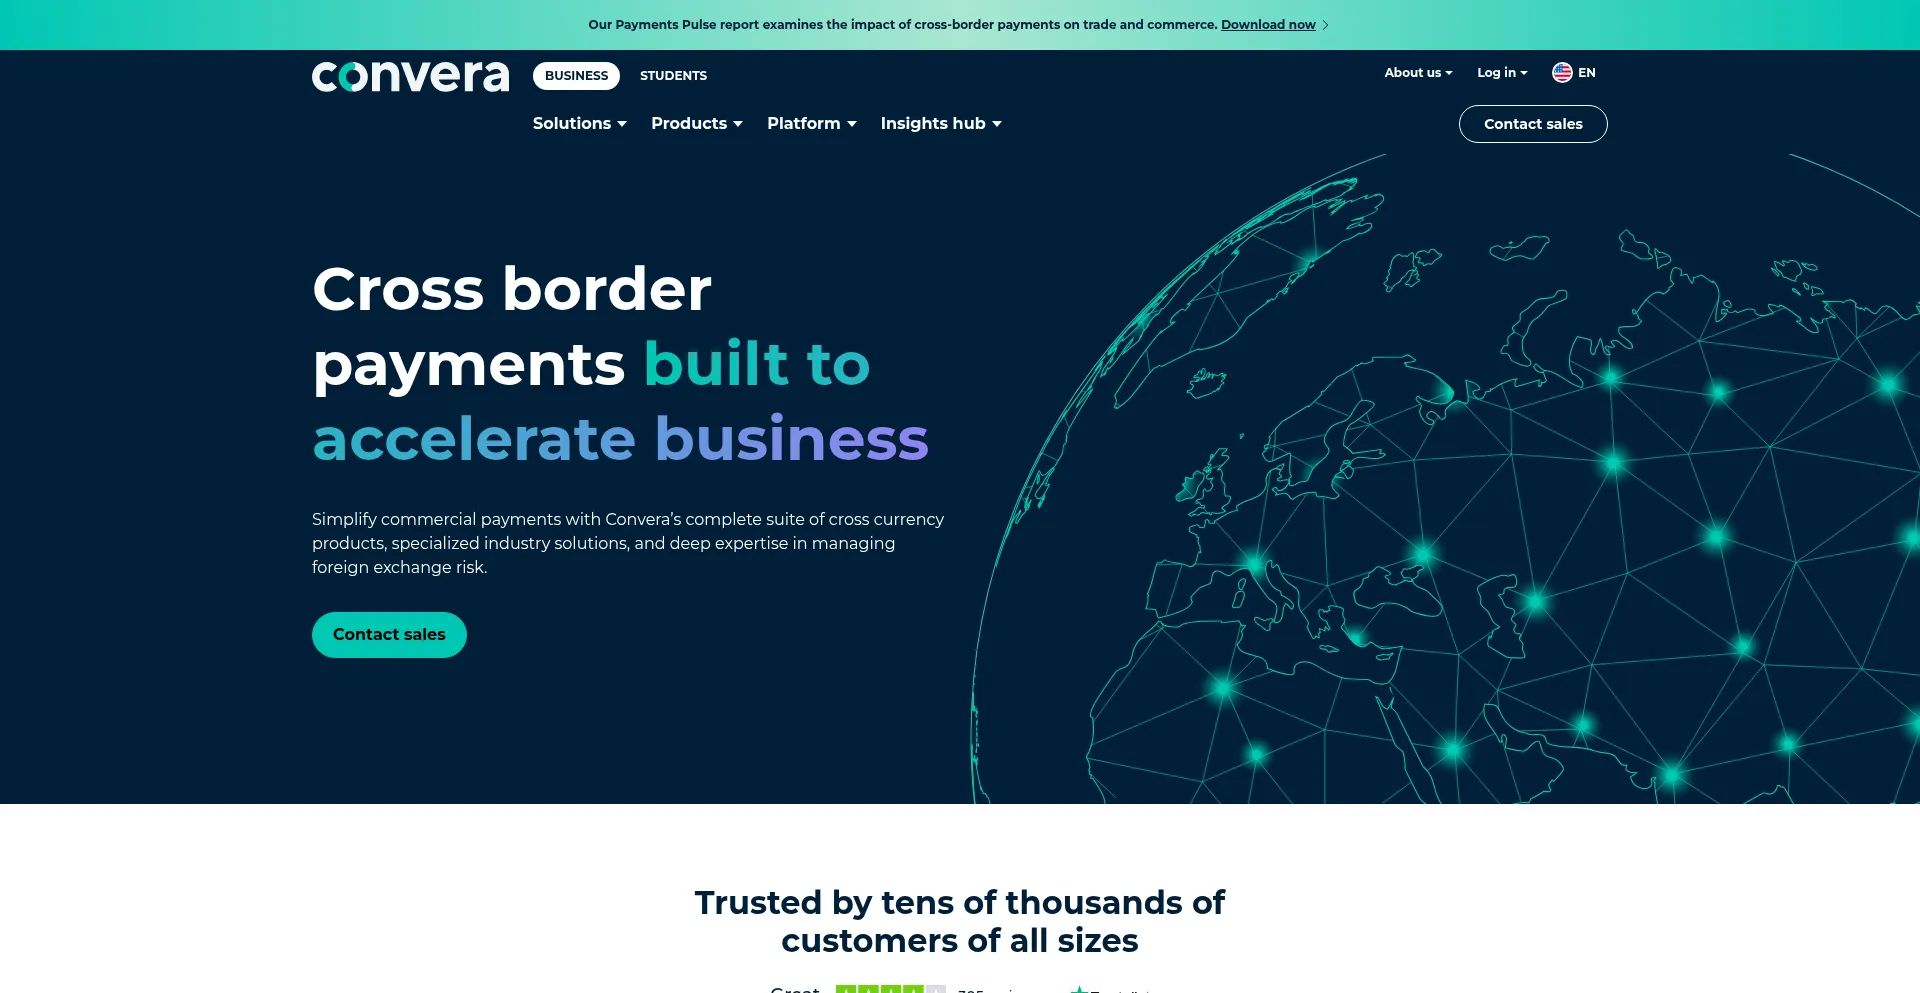The width and height of the screenshot is (1920, 993).
Task: Open the Insights hub dropdown
Action: 940,123
